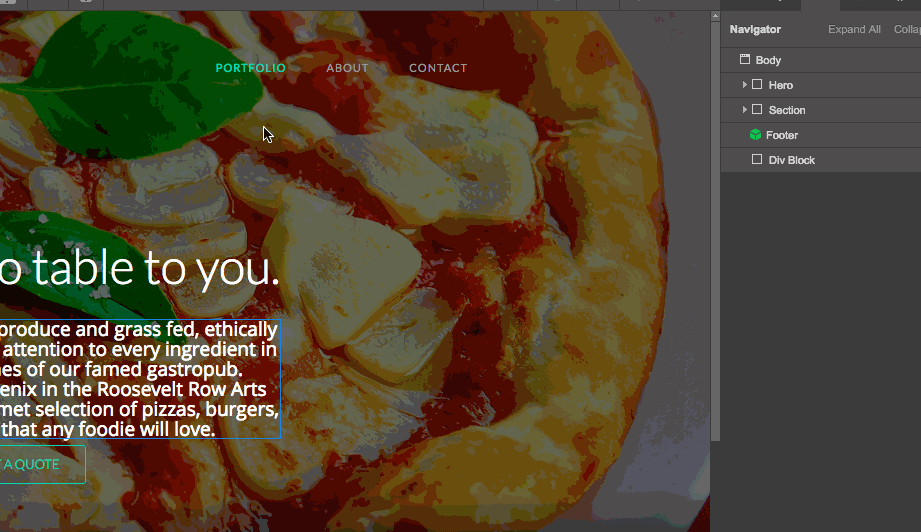Click the Collapse all button in Navigator
Screen dimensions: 921x532
pyautogui.click(x=907, y=29)
